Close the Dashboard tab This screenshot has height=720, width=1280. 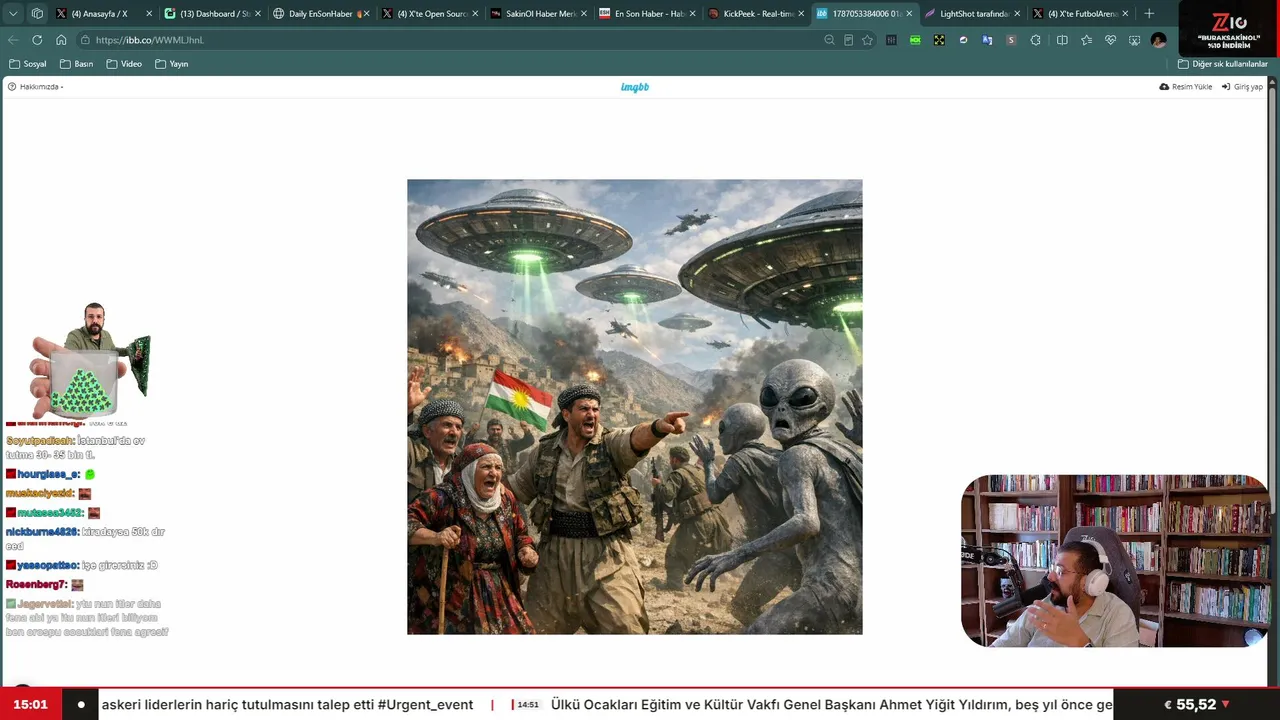[x=257, y=14]
